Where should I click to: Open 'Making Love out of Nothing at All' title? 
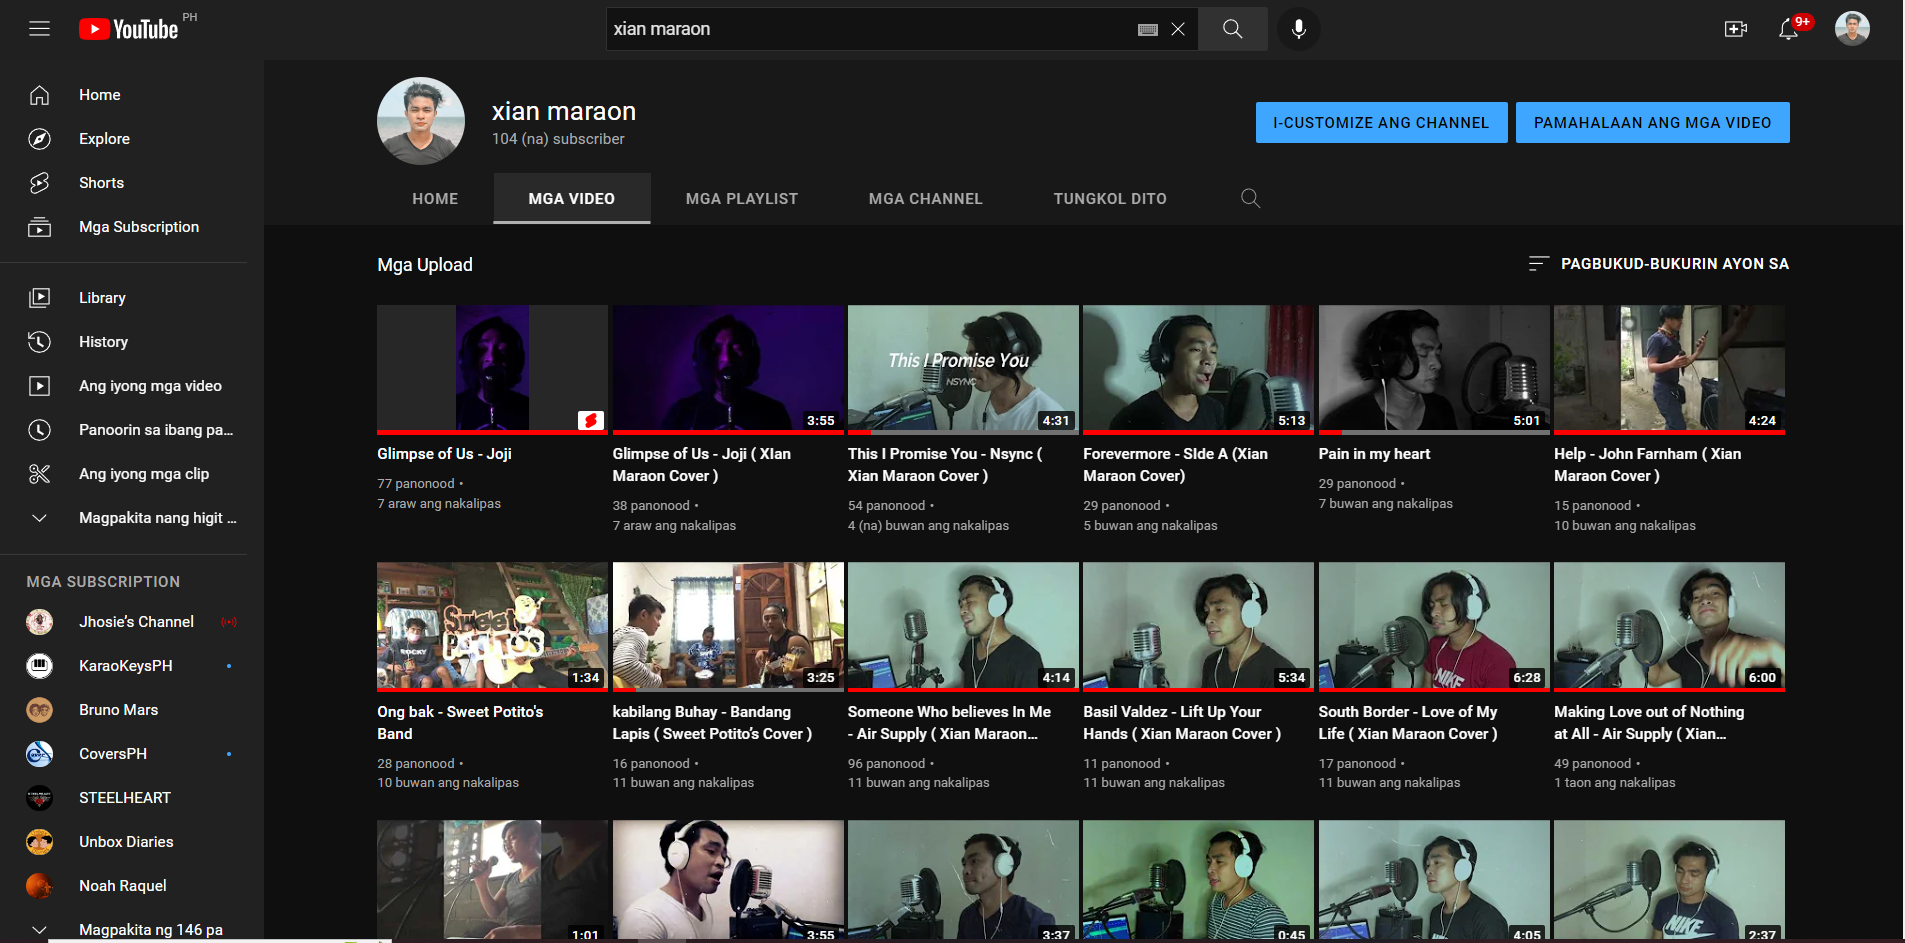point(1649,723)
